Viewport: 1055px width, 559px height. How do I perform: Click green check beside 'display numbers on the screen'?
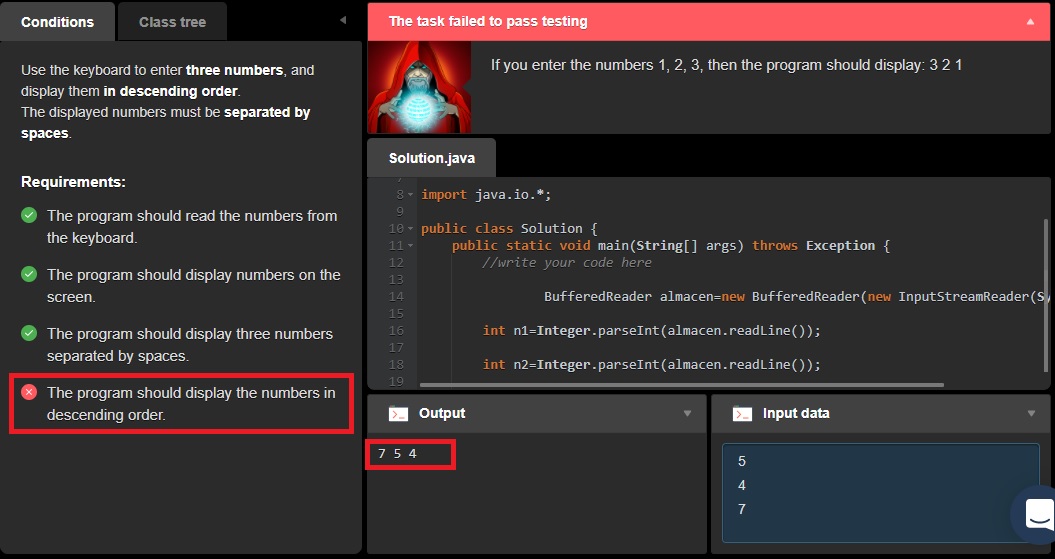point(29,274)
